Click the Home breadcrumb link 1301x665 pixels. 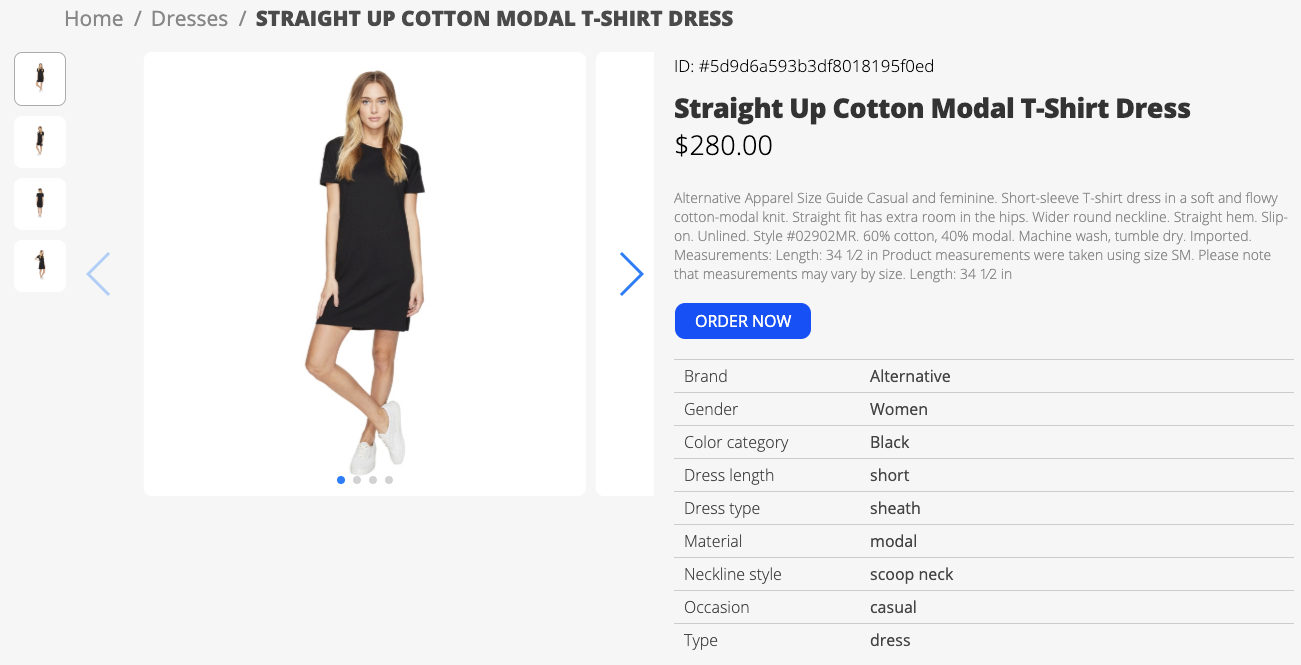pos(94,18)
